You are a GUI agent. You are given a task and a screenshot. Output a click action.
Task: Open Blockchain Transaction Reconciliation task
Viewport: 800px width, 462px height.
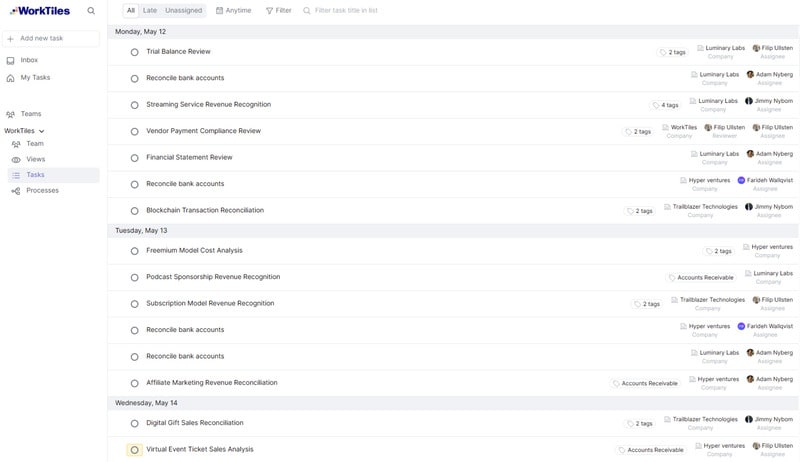pos(205,210)
